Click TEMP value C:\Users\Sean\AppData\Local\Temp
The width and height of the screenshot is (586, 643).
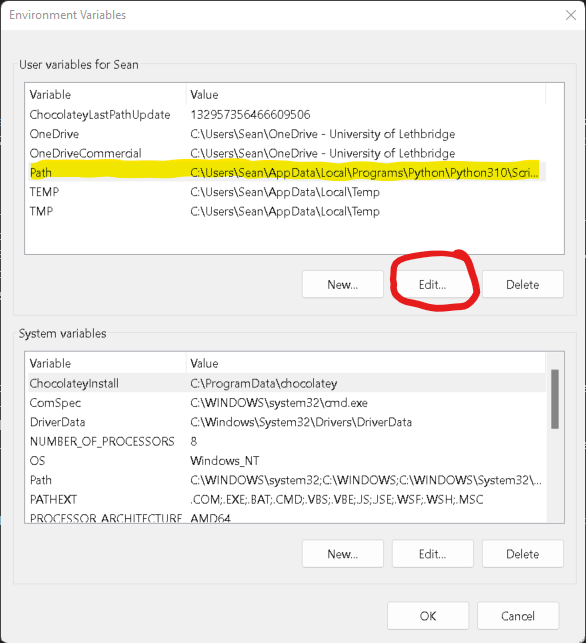click(285, 192)
